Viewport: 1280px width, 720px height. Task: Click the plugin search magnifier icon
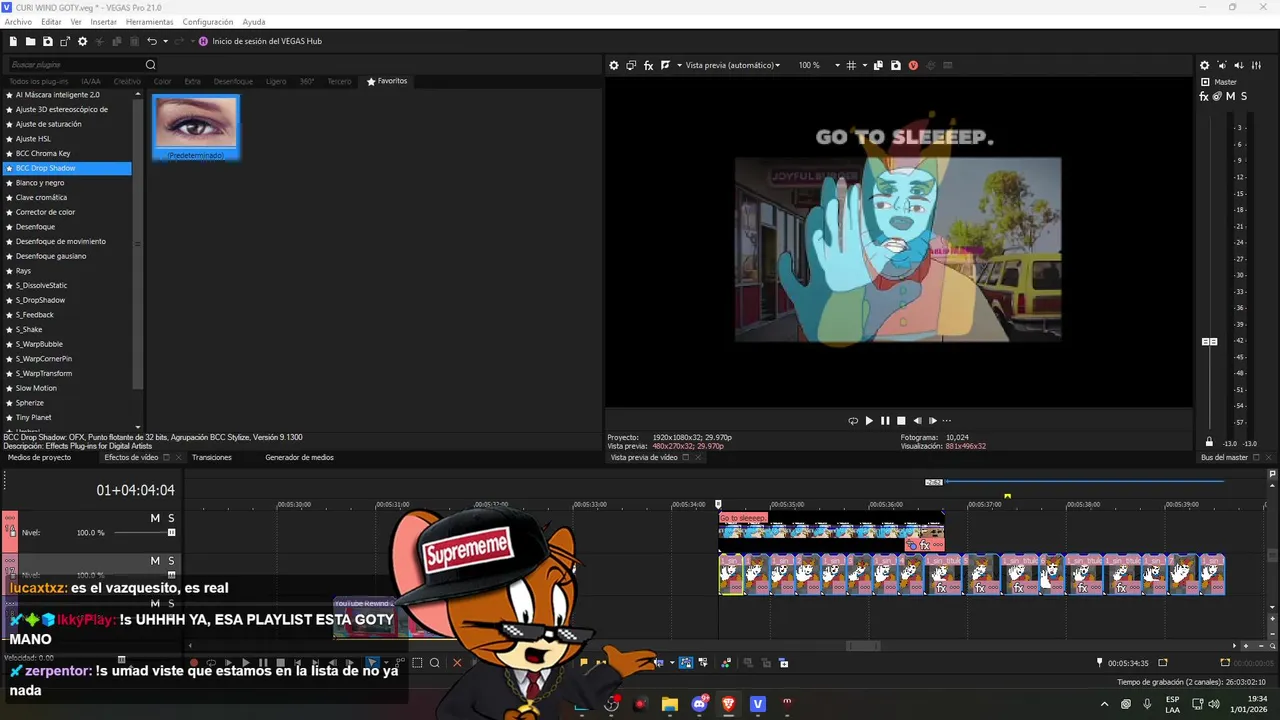151,65
